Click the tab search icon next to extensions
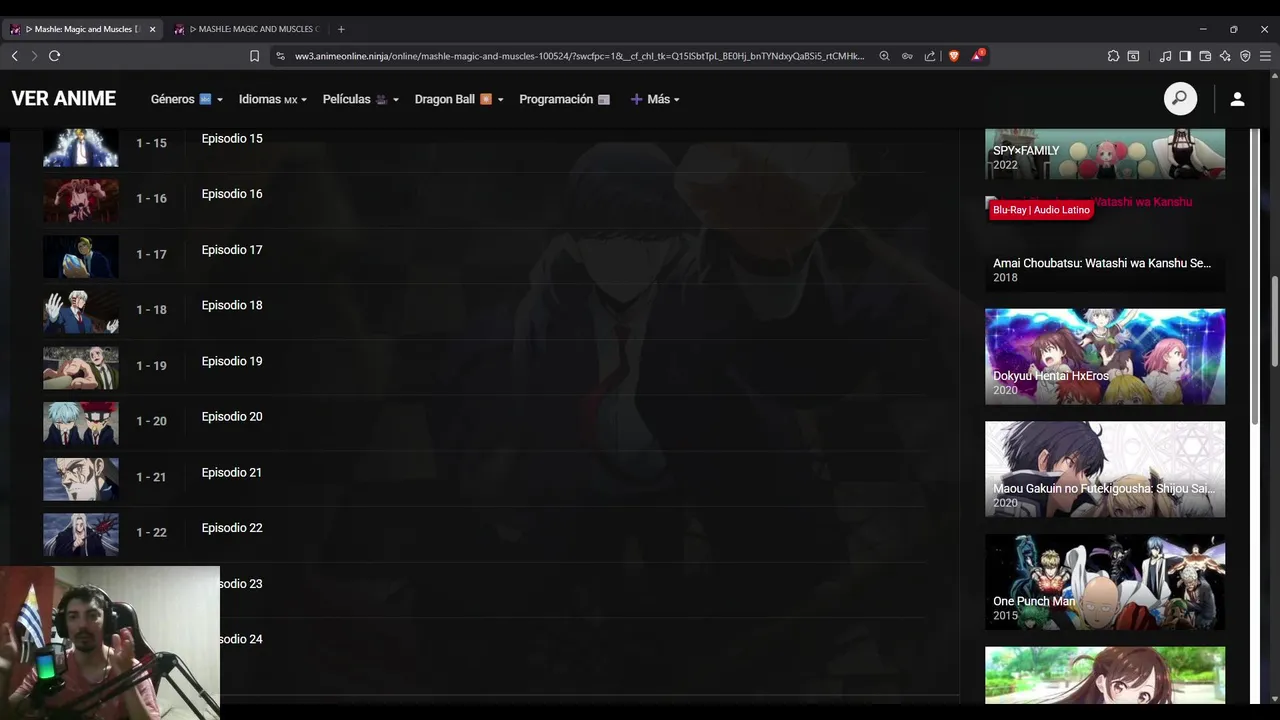1280x720 pixels. [x=1133, y=56]
